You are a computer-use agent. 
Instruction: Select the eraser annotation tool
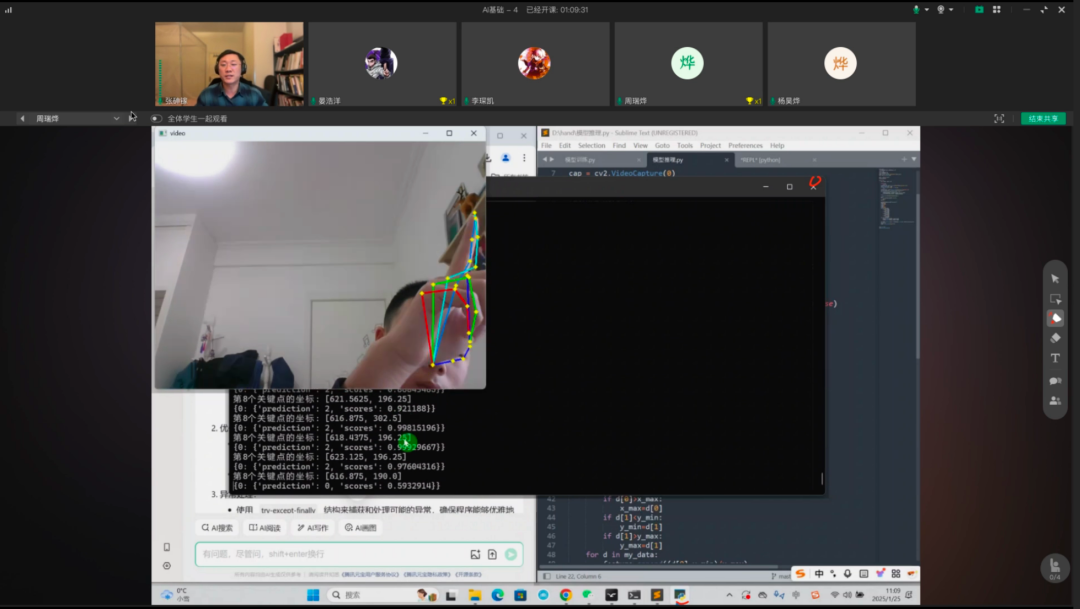pyautogui.click(x=1055, y=338)
